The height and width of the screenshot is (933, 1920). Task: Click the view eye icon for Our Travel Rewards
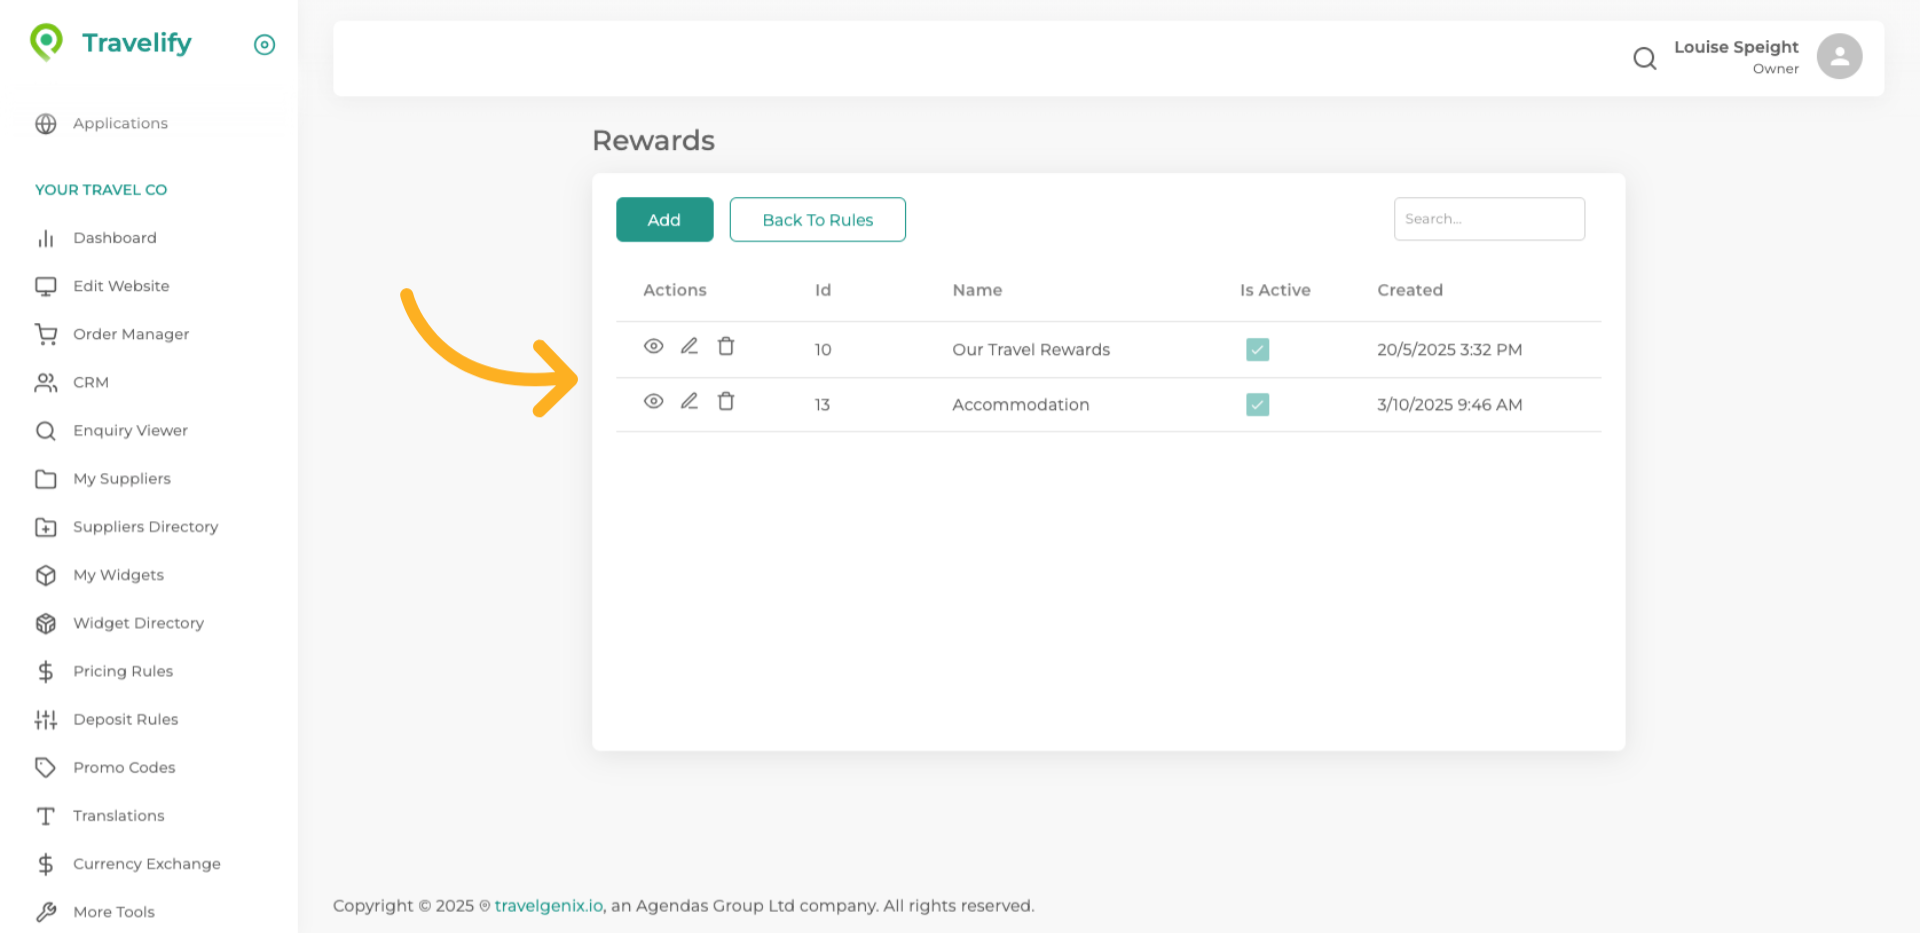pos(653,346)
